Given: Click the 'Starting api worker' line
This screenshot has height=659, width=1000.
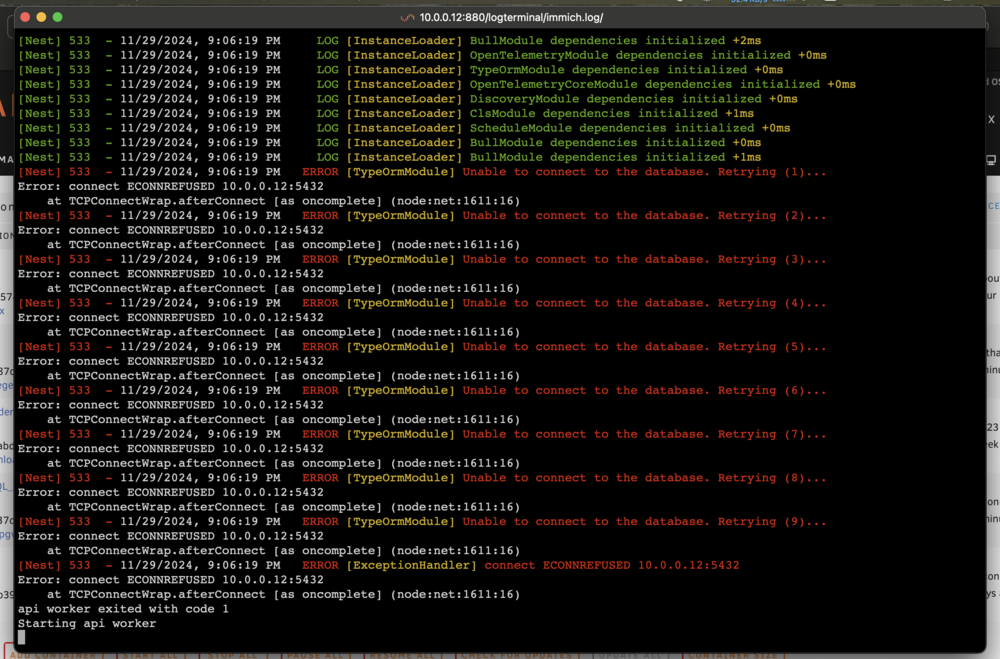Looking at the screenshot, I should 87,624.
